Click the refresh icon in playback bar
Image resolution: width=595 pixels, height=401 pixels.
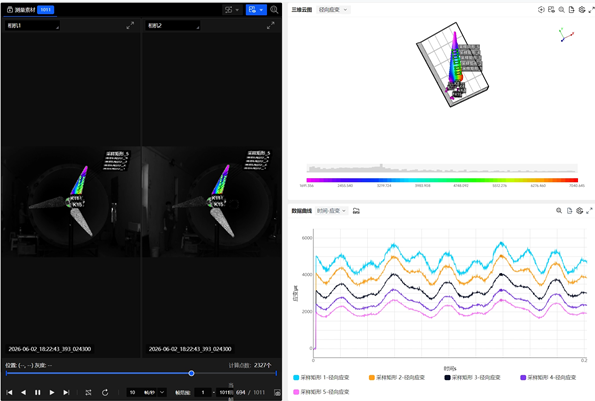[105, 392]
